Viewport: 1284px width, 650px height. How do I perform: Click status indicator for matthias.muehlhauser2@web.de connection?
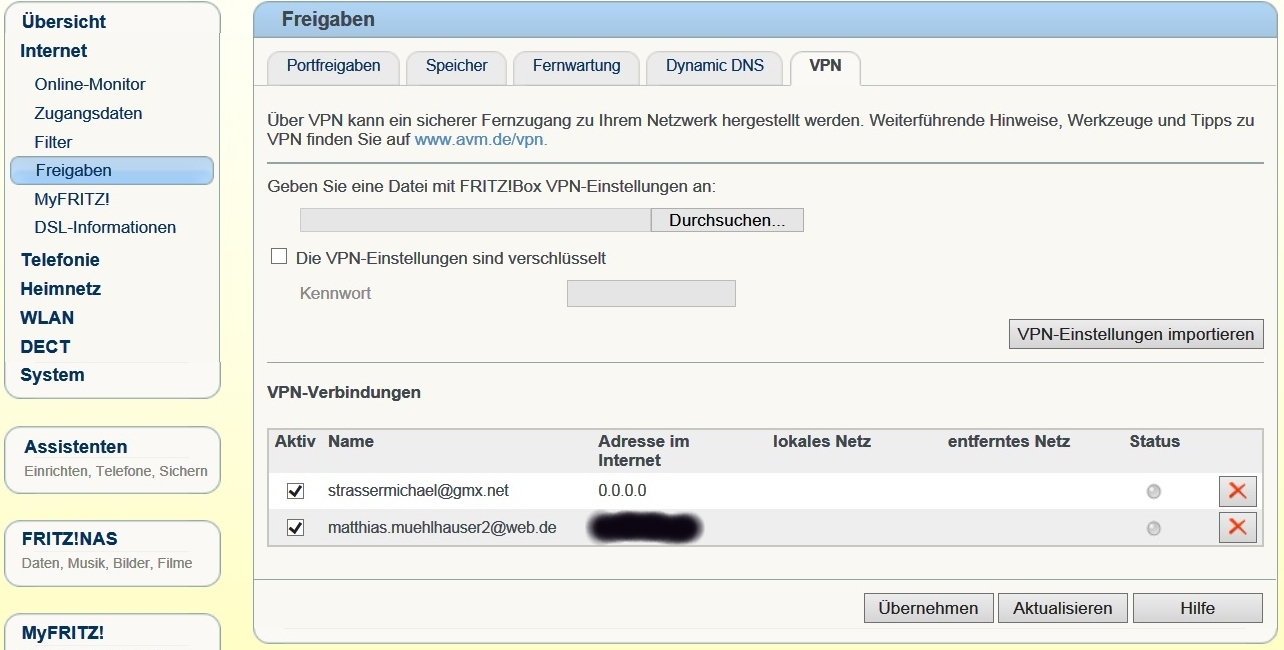1154,528
